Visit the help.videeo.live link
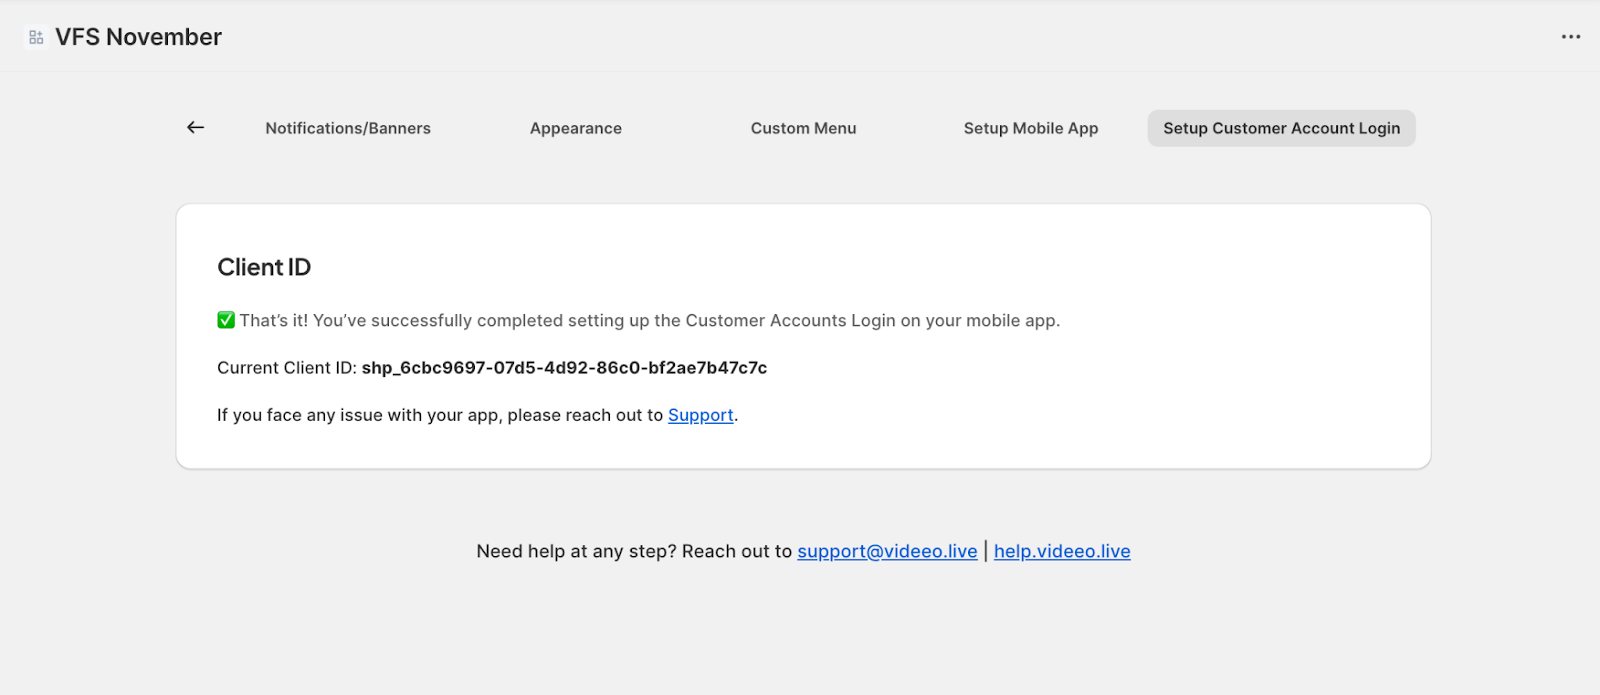Screen dimensions: 1600x695 pyautogui.click(x=1062, y=551)
